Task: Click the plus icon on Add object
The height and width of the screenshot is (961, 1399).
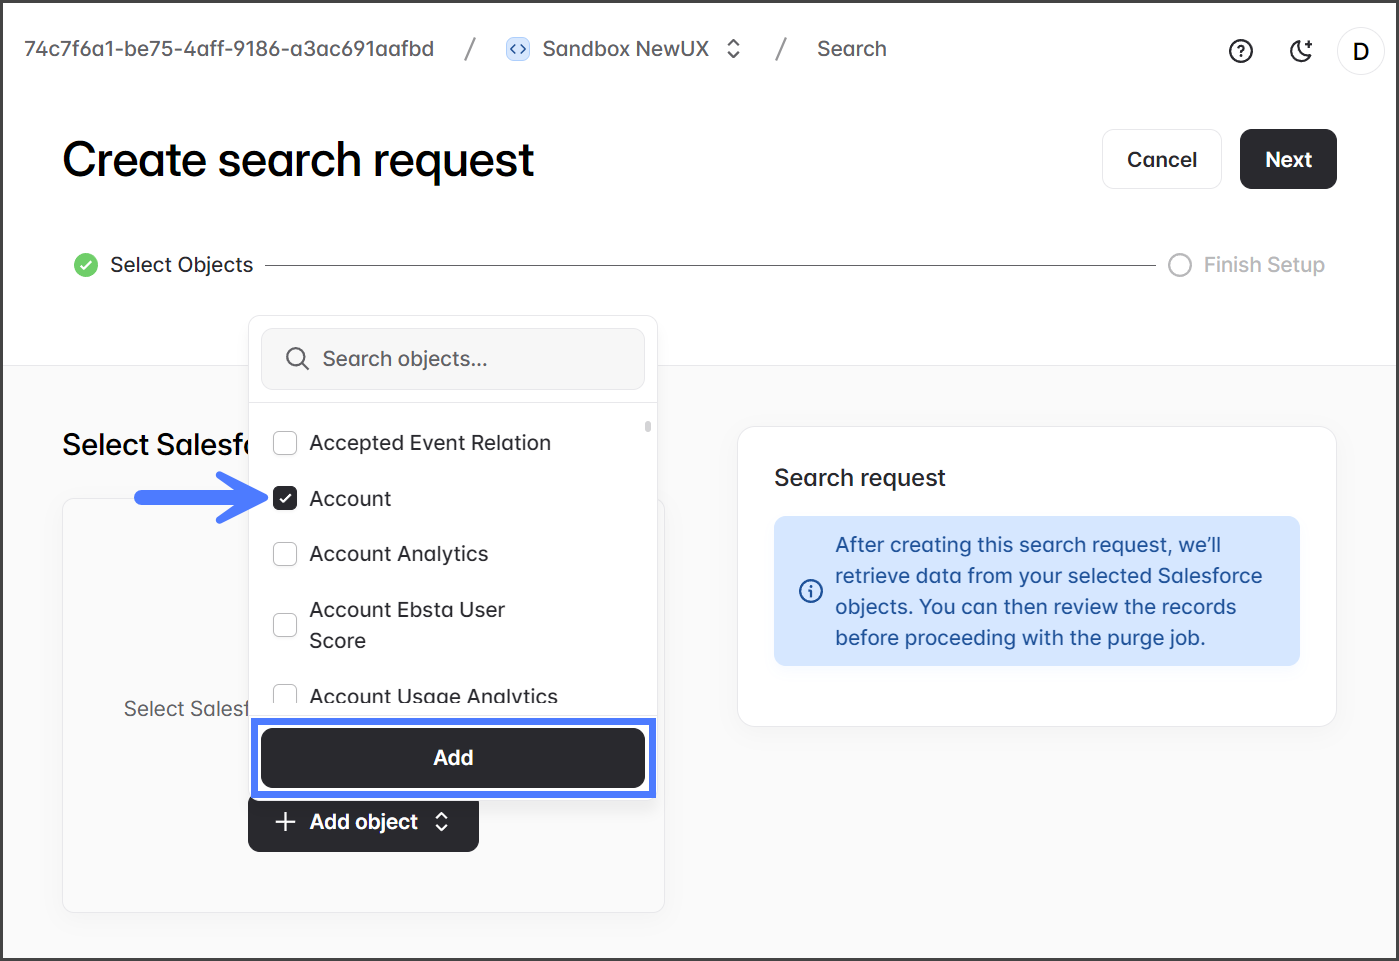Action: pyautogui.click(x=285, y=822)
